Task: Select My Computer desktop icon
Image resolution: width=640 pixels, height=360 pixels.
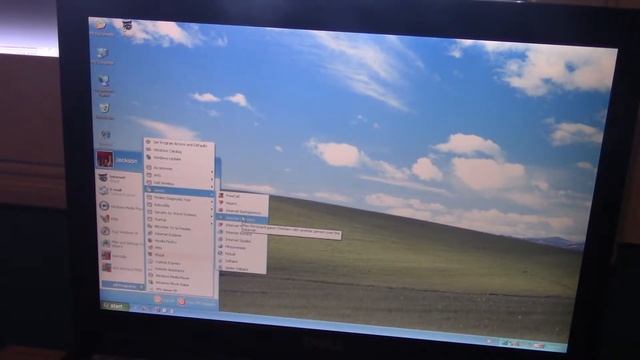Action: point(102,55)
